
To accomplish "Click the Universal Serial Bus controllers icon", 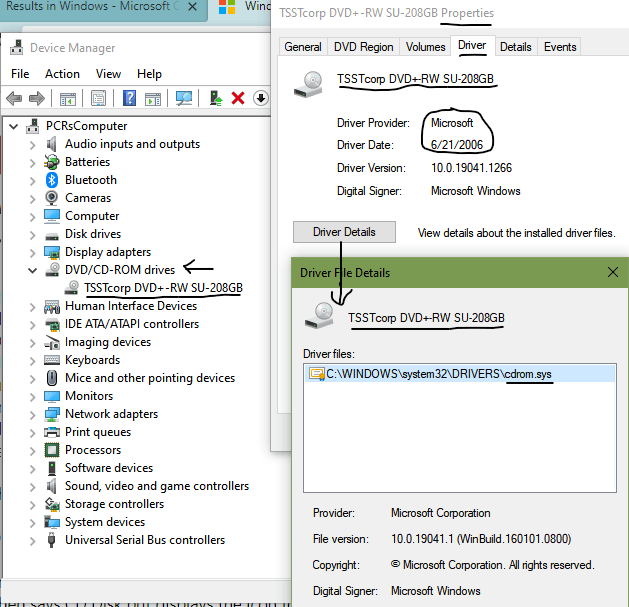I will click(x=51, y=540).
